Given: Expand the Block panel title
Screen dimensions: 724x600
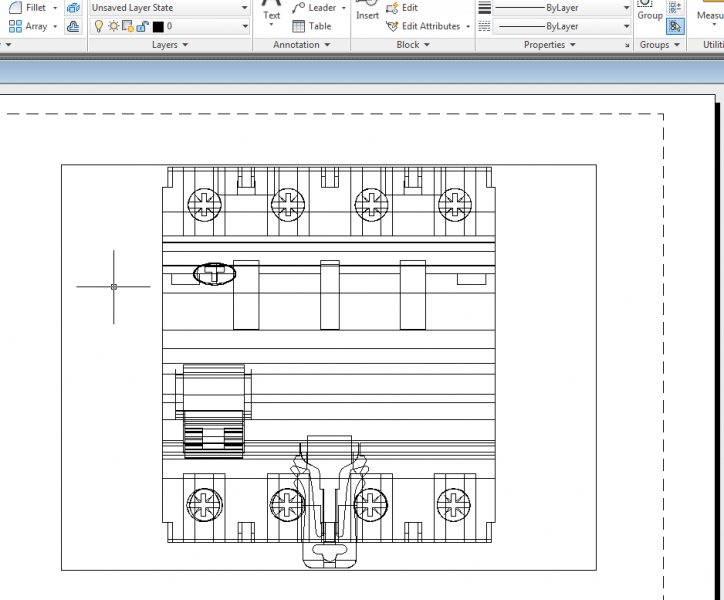Looking at the screenshot, I should point(412,45).
